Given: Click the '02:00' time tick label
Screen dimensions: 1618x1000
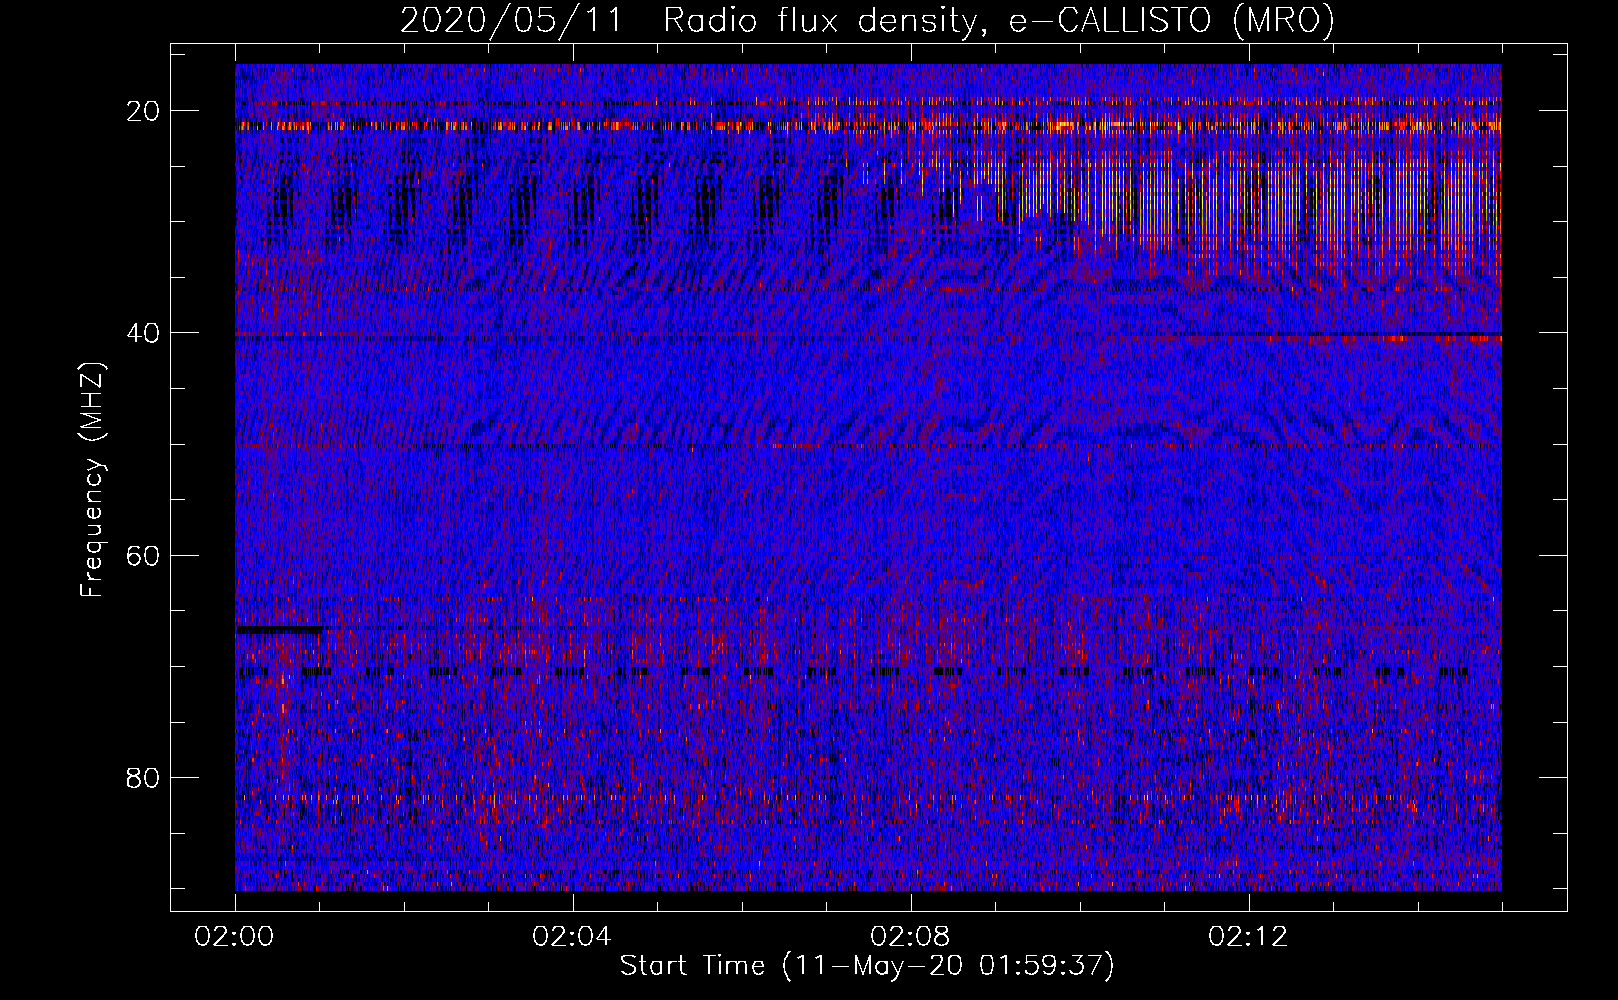Looking at the screenshot, I should click(235, 936).
